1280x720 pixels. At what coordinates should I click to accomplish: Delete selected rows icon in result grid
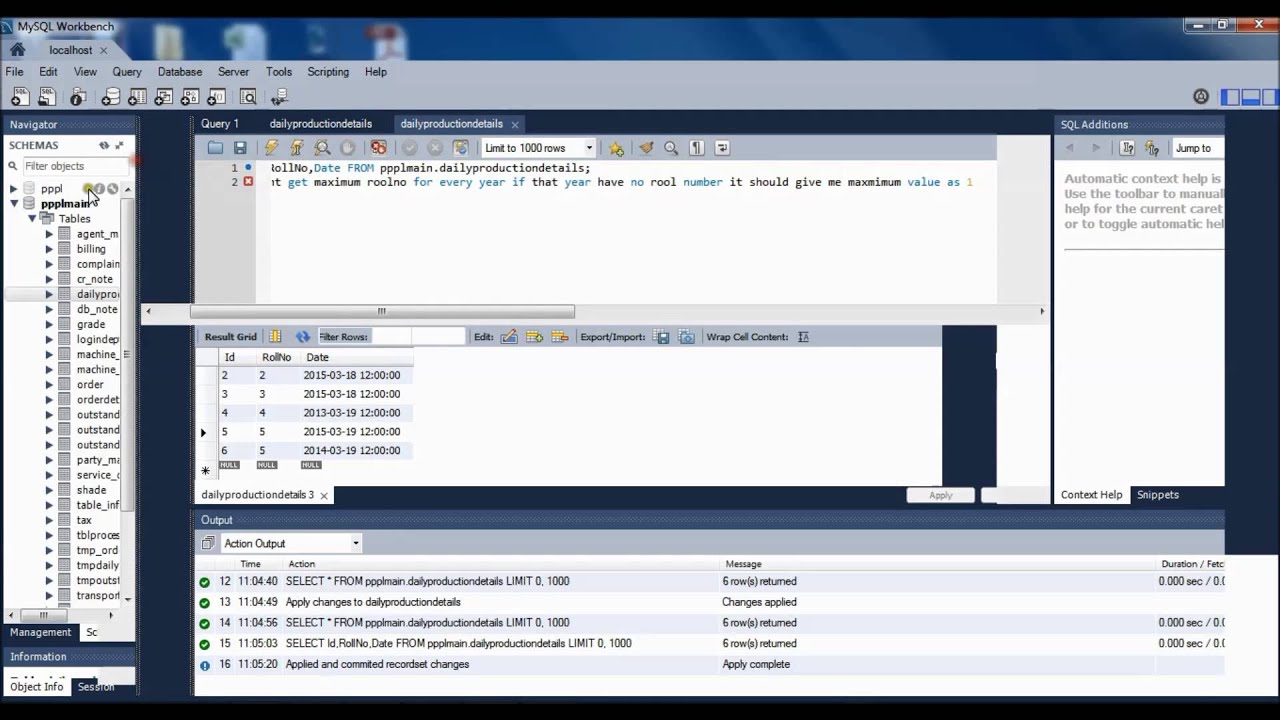tap(559, 337)
